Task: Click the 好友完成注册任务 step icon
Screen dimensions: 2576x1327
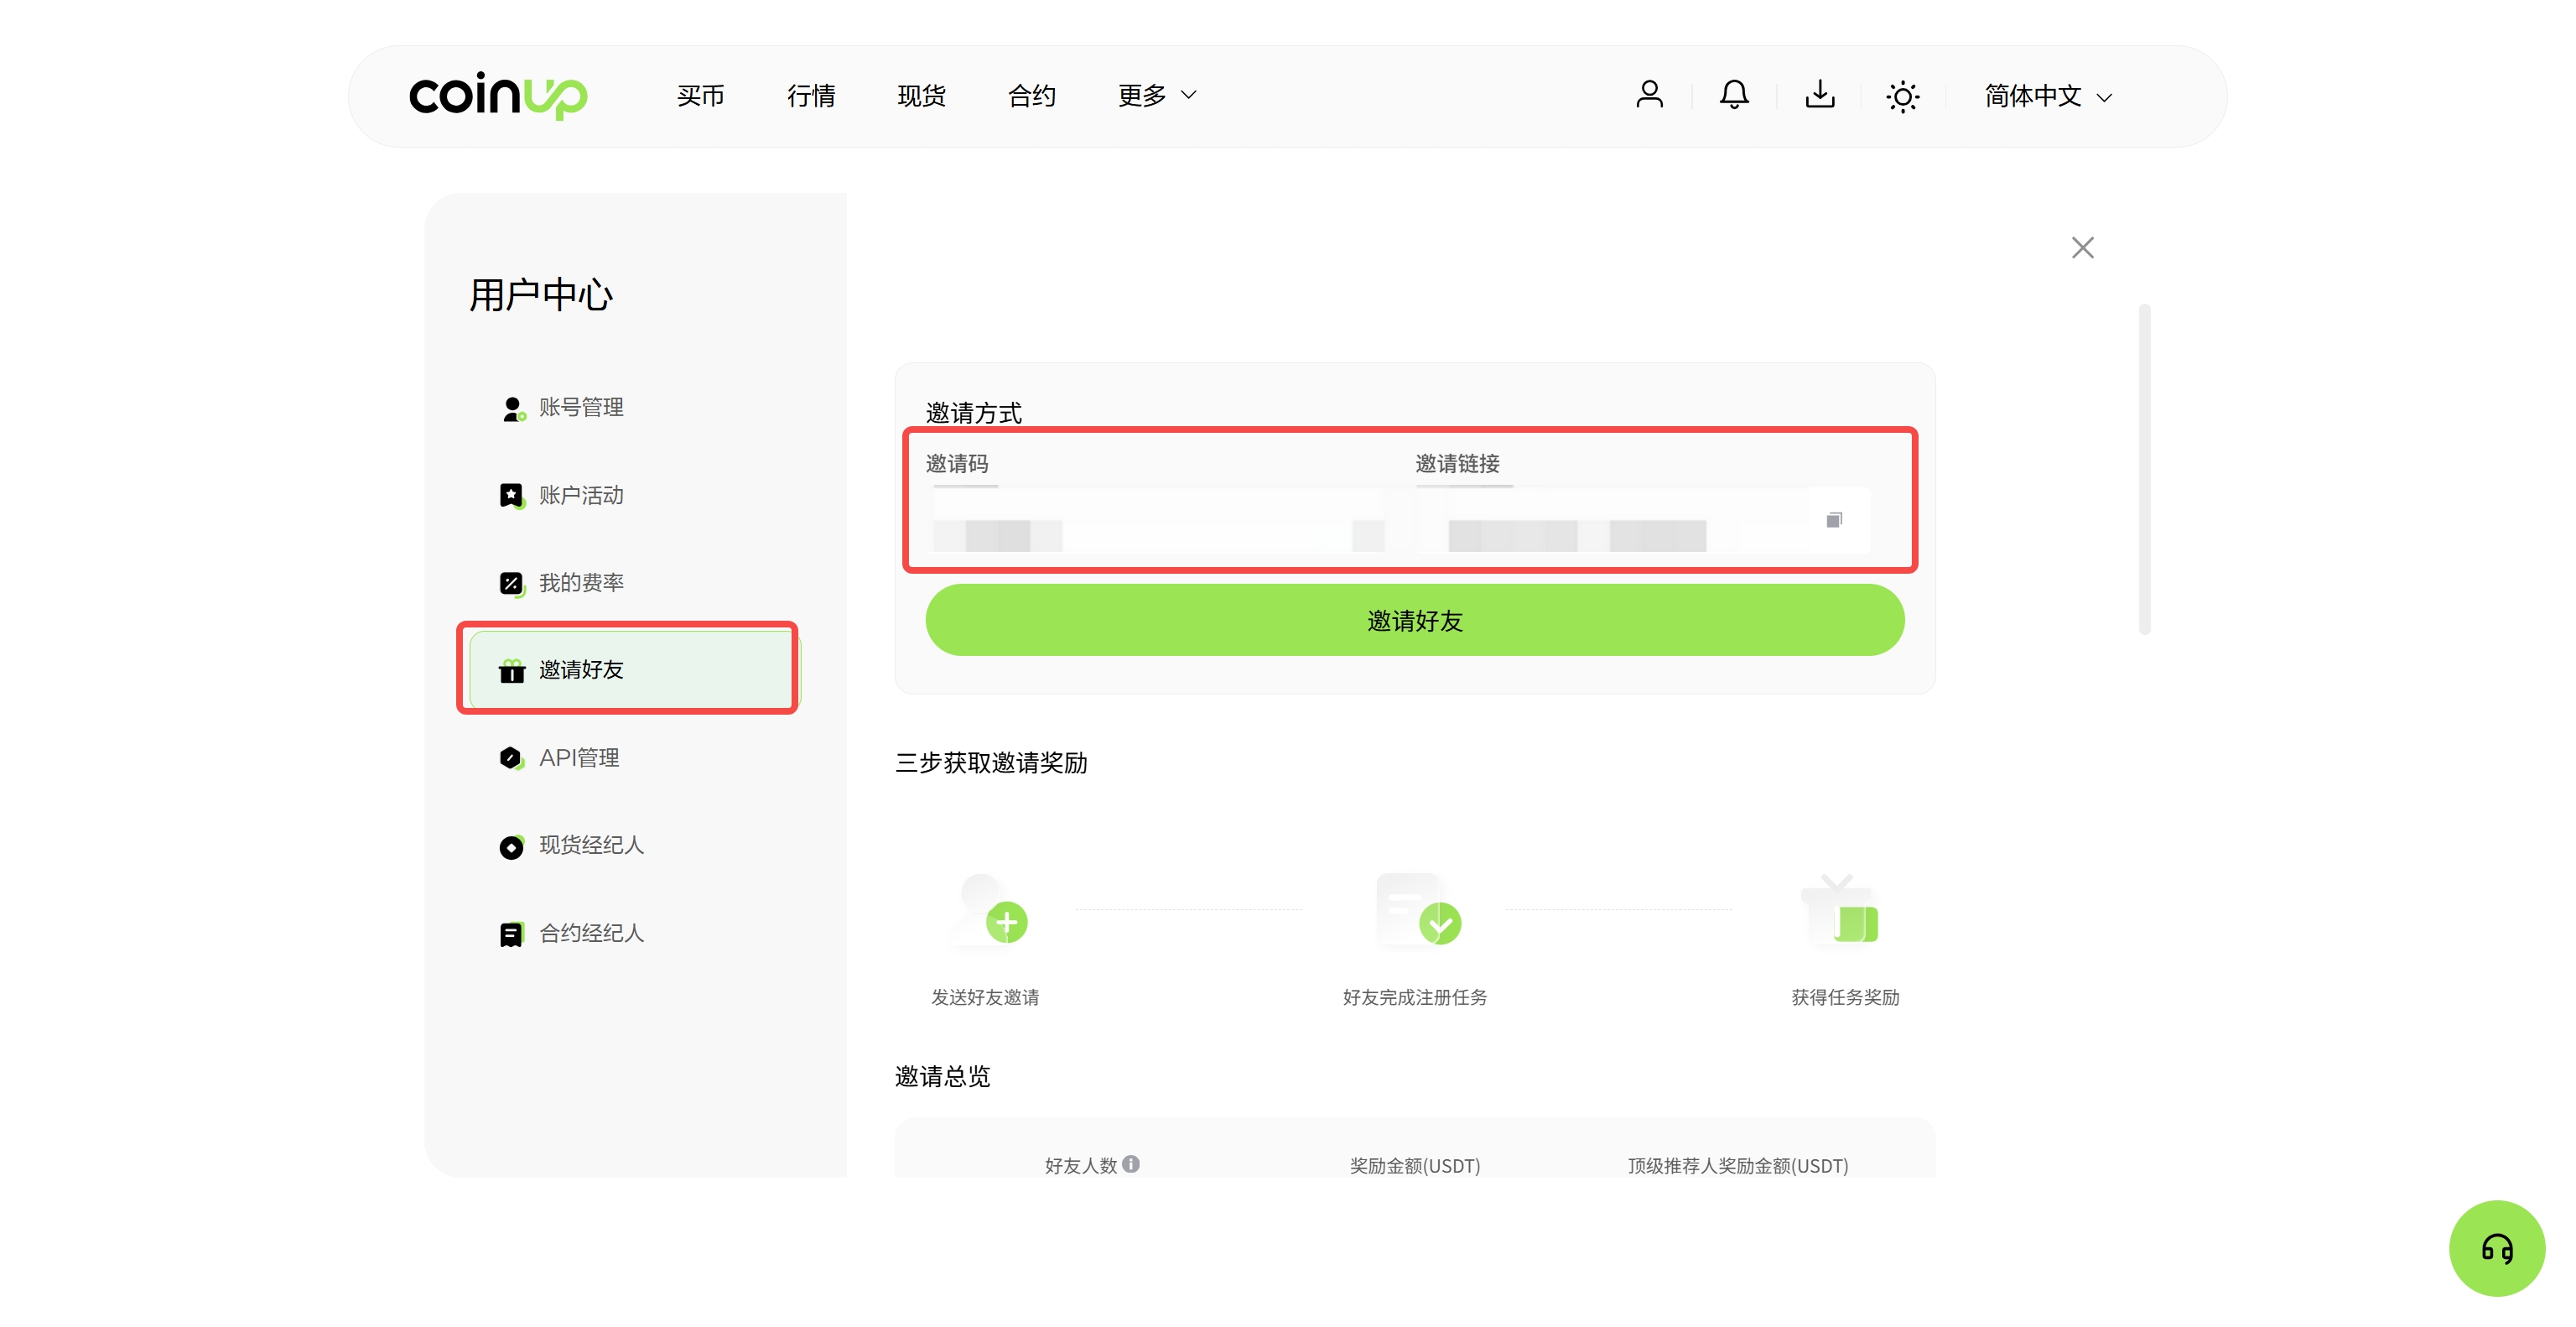Action: tap(1418, 910)
